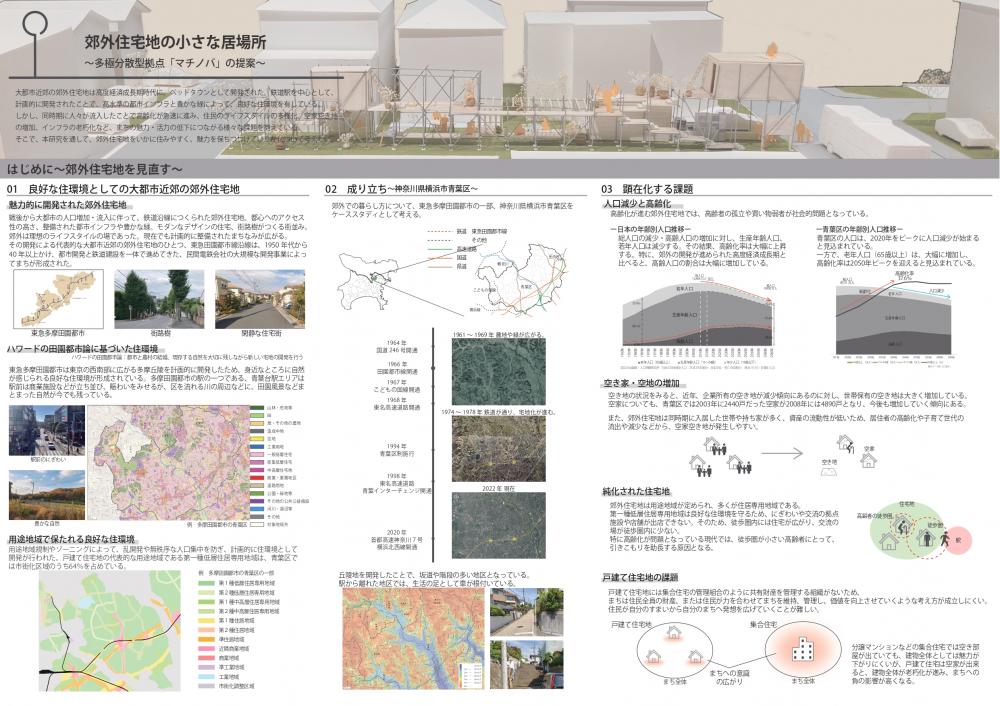Click the apartment building icon under 集合住宅
The image size is (1000, 706).
(801, 651)
